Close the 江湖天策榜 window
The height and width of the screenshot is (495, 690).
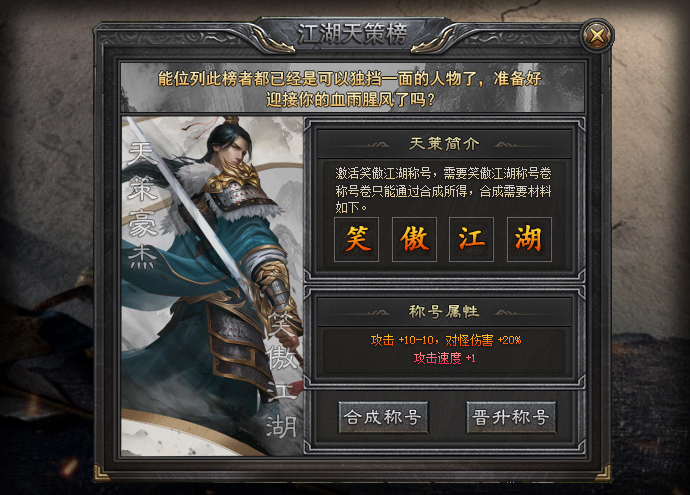click(597, 35)
